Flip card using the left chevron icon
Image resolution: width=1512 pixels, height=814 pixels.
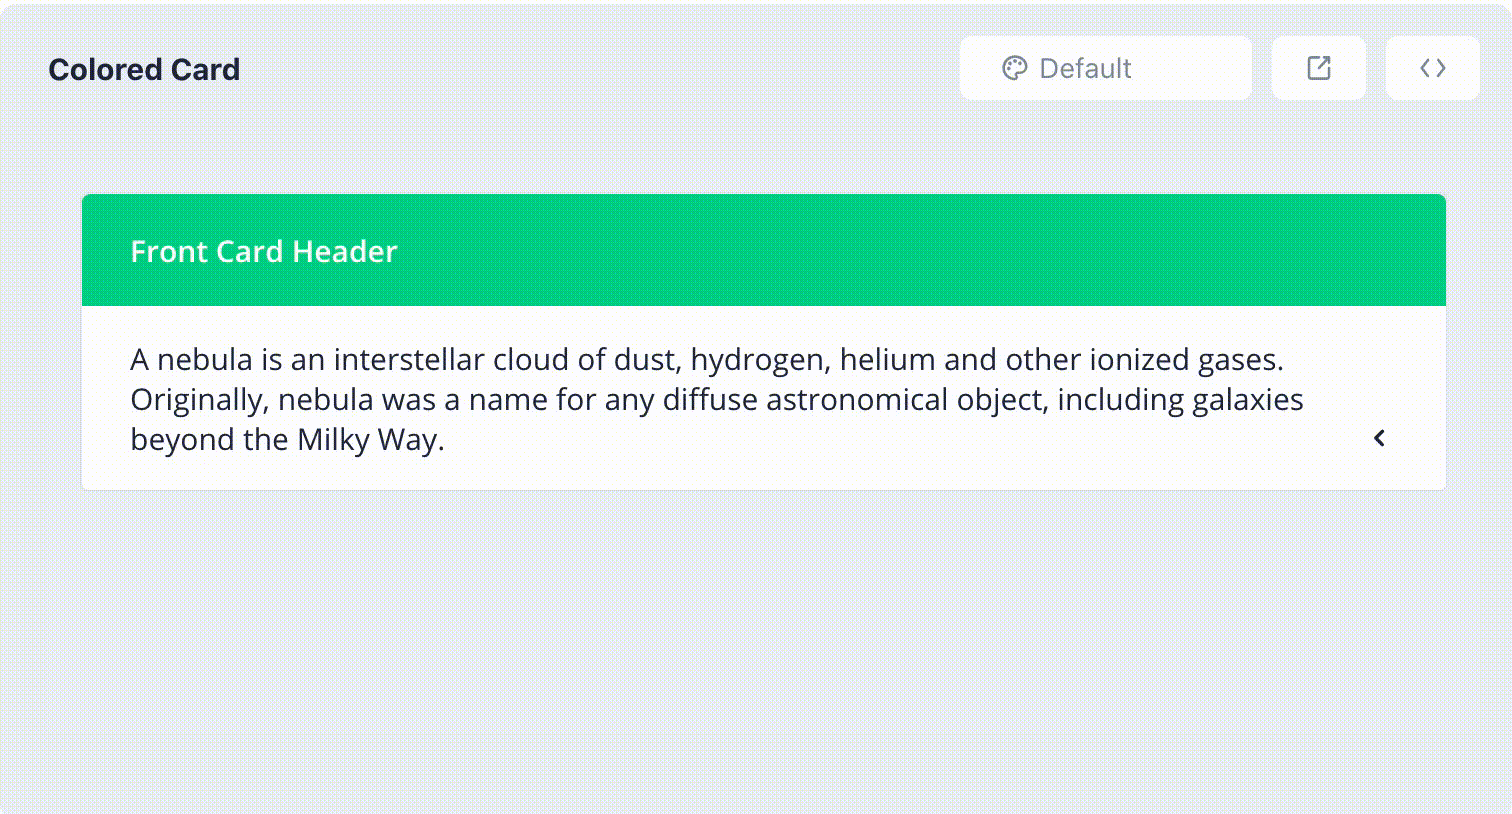pyautogui.click(x=1379, y=438)
